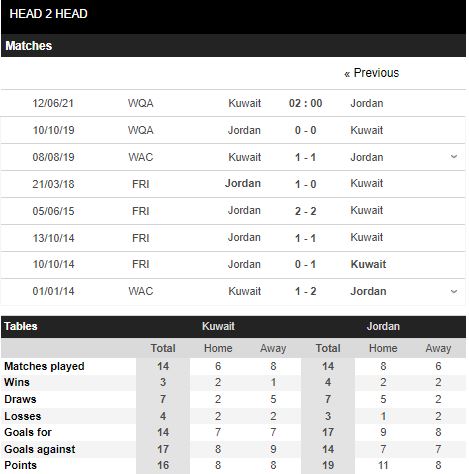Click the Tables section header label

[21, 326]
